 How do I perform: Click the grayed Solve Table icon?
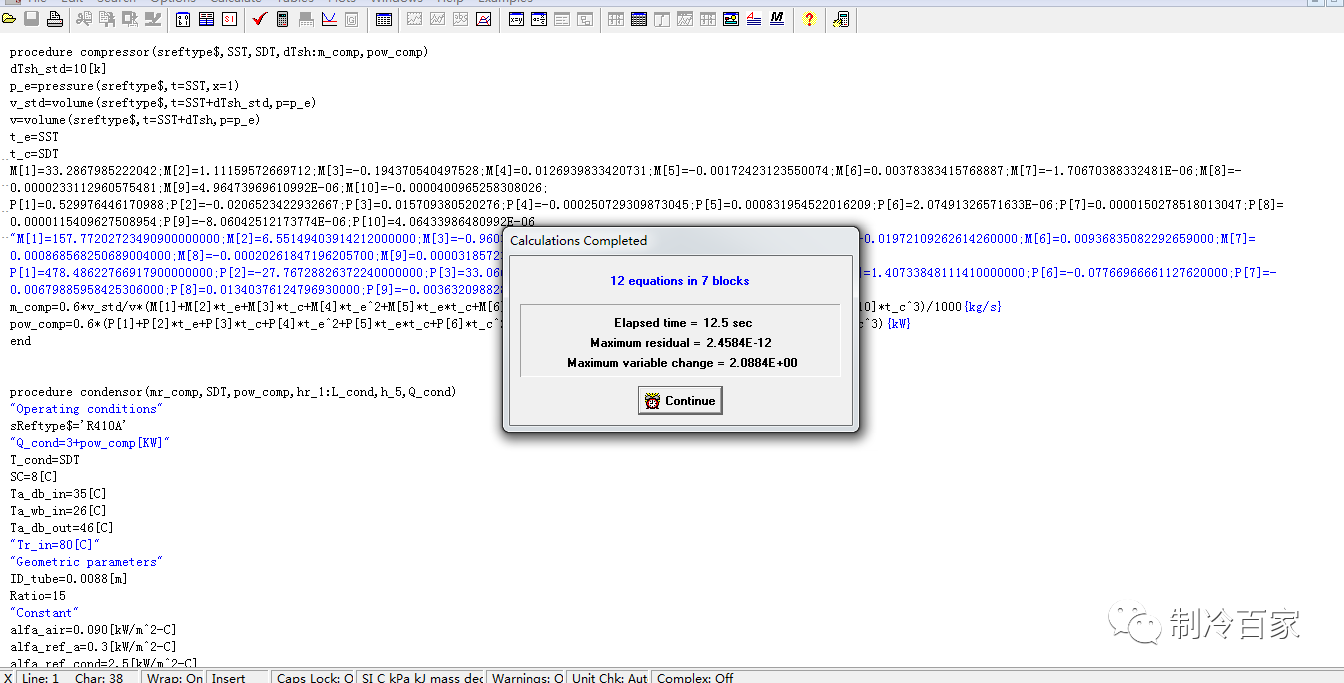tap(305, 19)
